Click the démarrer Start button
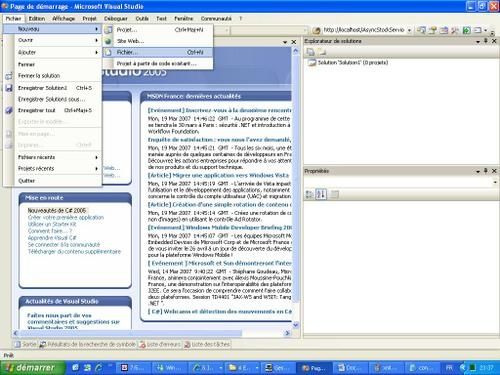 coord(33,368)
